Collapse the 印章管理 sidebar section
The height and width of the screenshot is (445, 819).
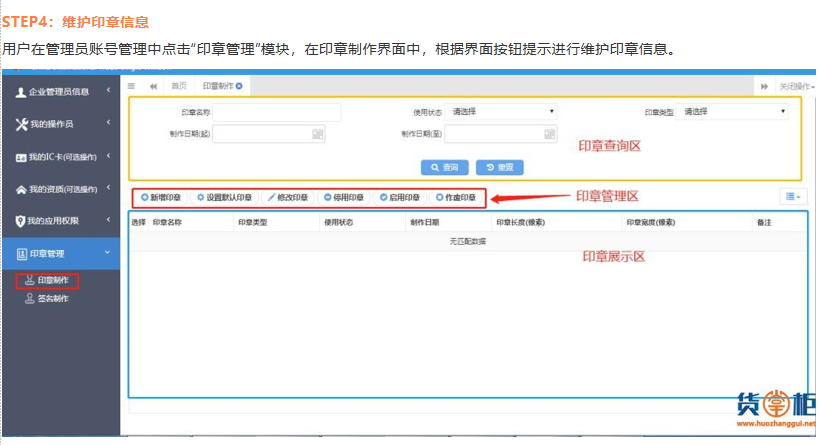coord(60,254)
